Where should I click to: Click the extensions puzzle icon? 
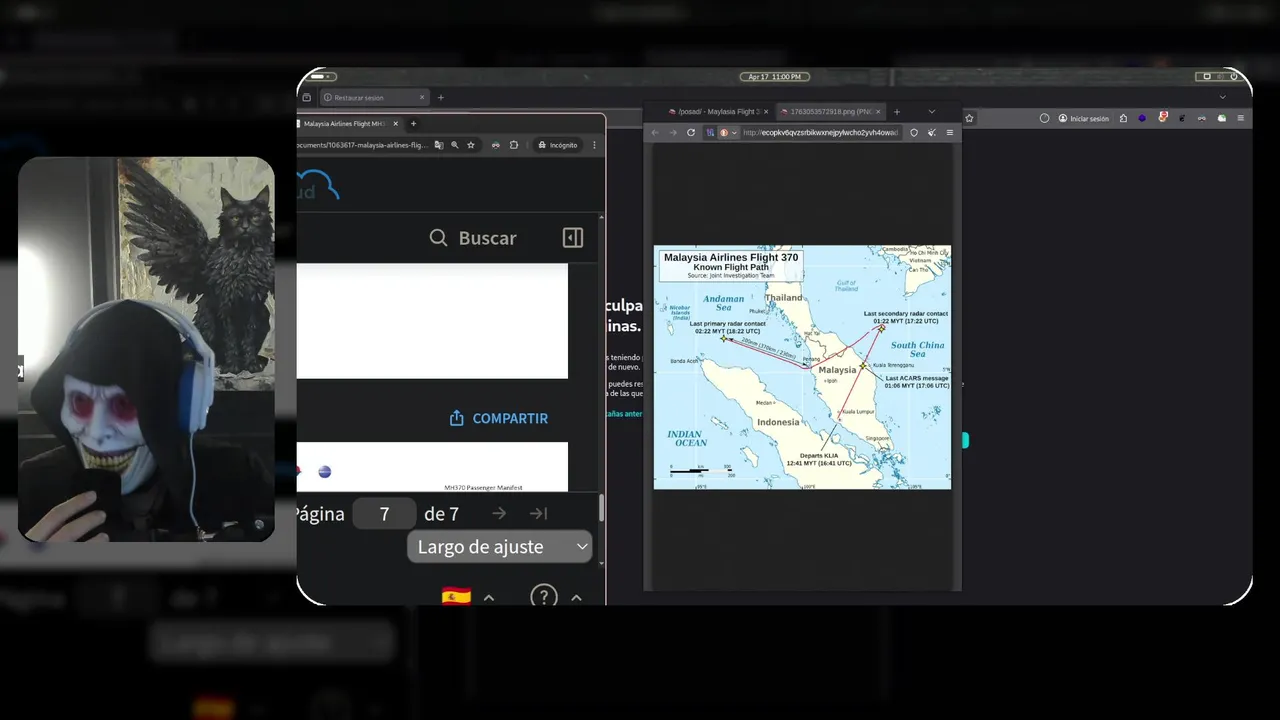coord(514,145)
